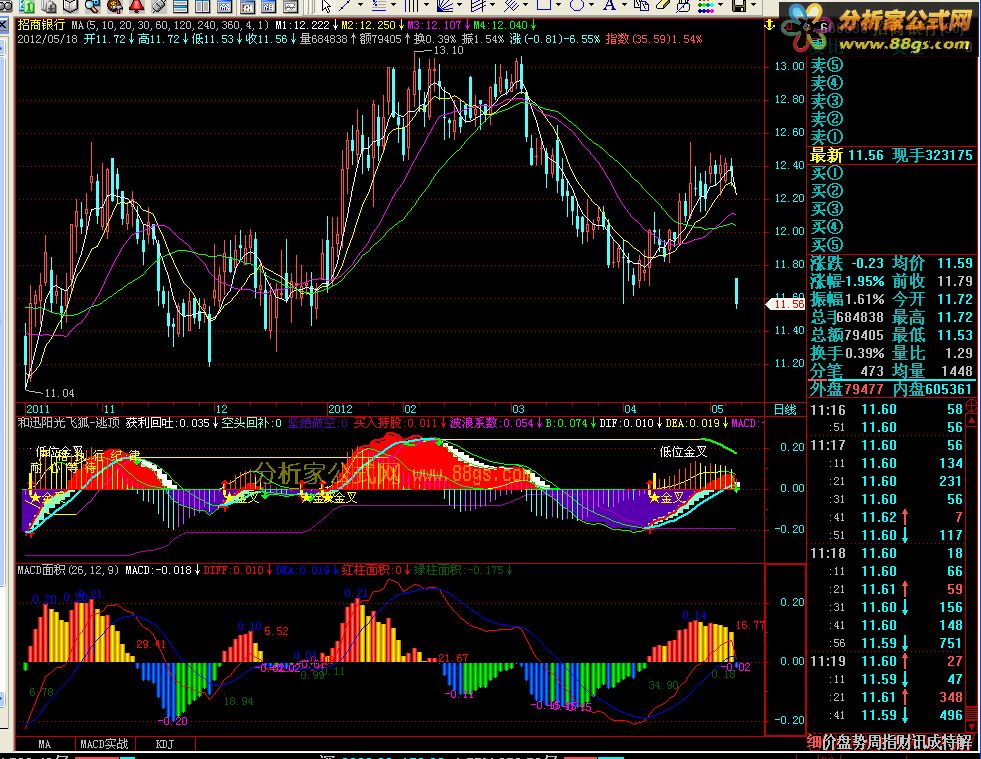Viewport: 981px width, 759px height.
Task: Click the save floppy disk icon
Action: click(x=739, y=6)
